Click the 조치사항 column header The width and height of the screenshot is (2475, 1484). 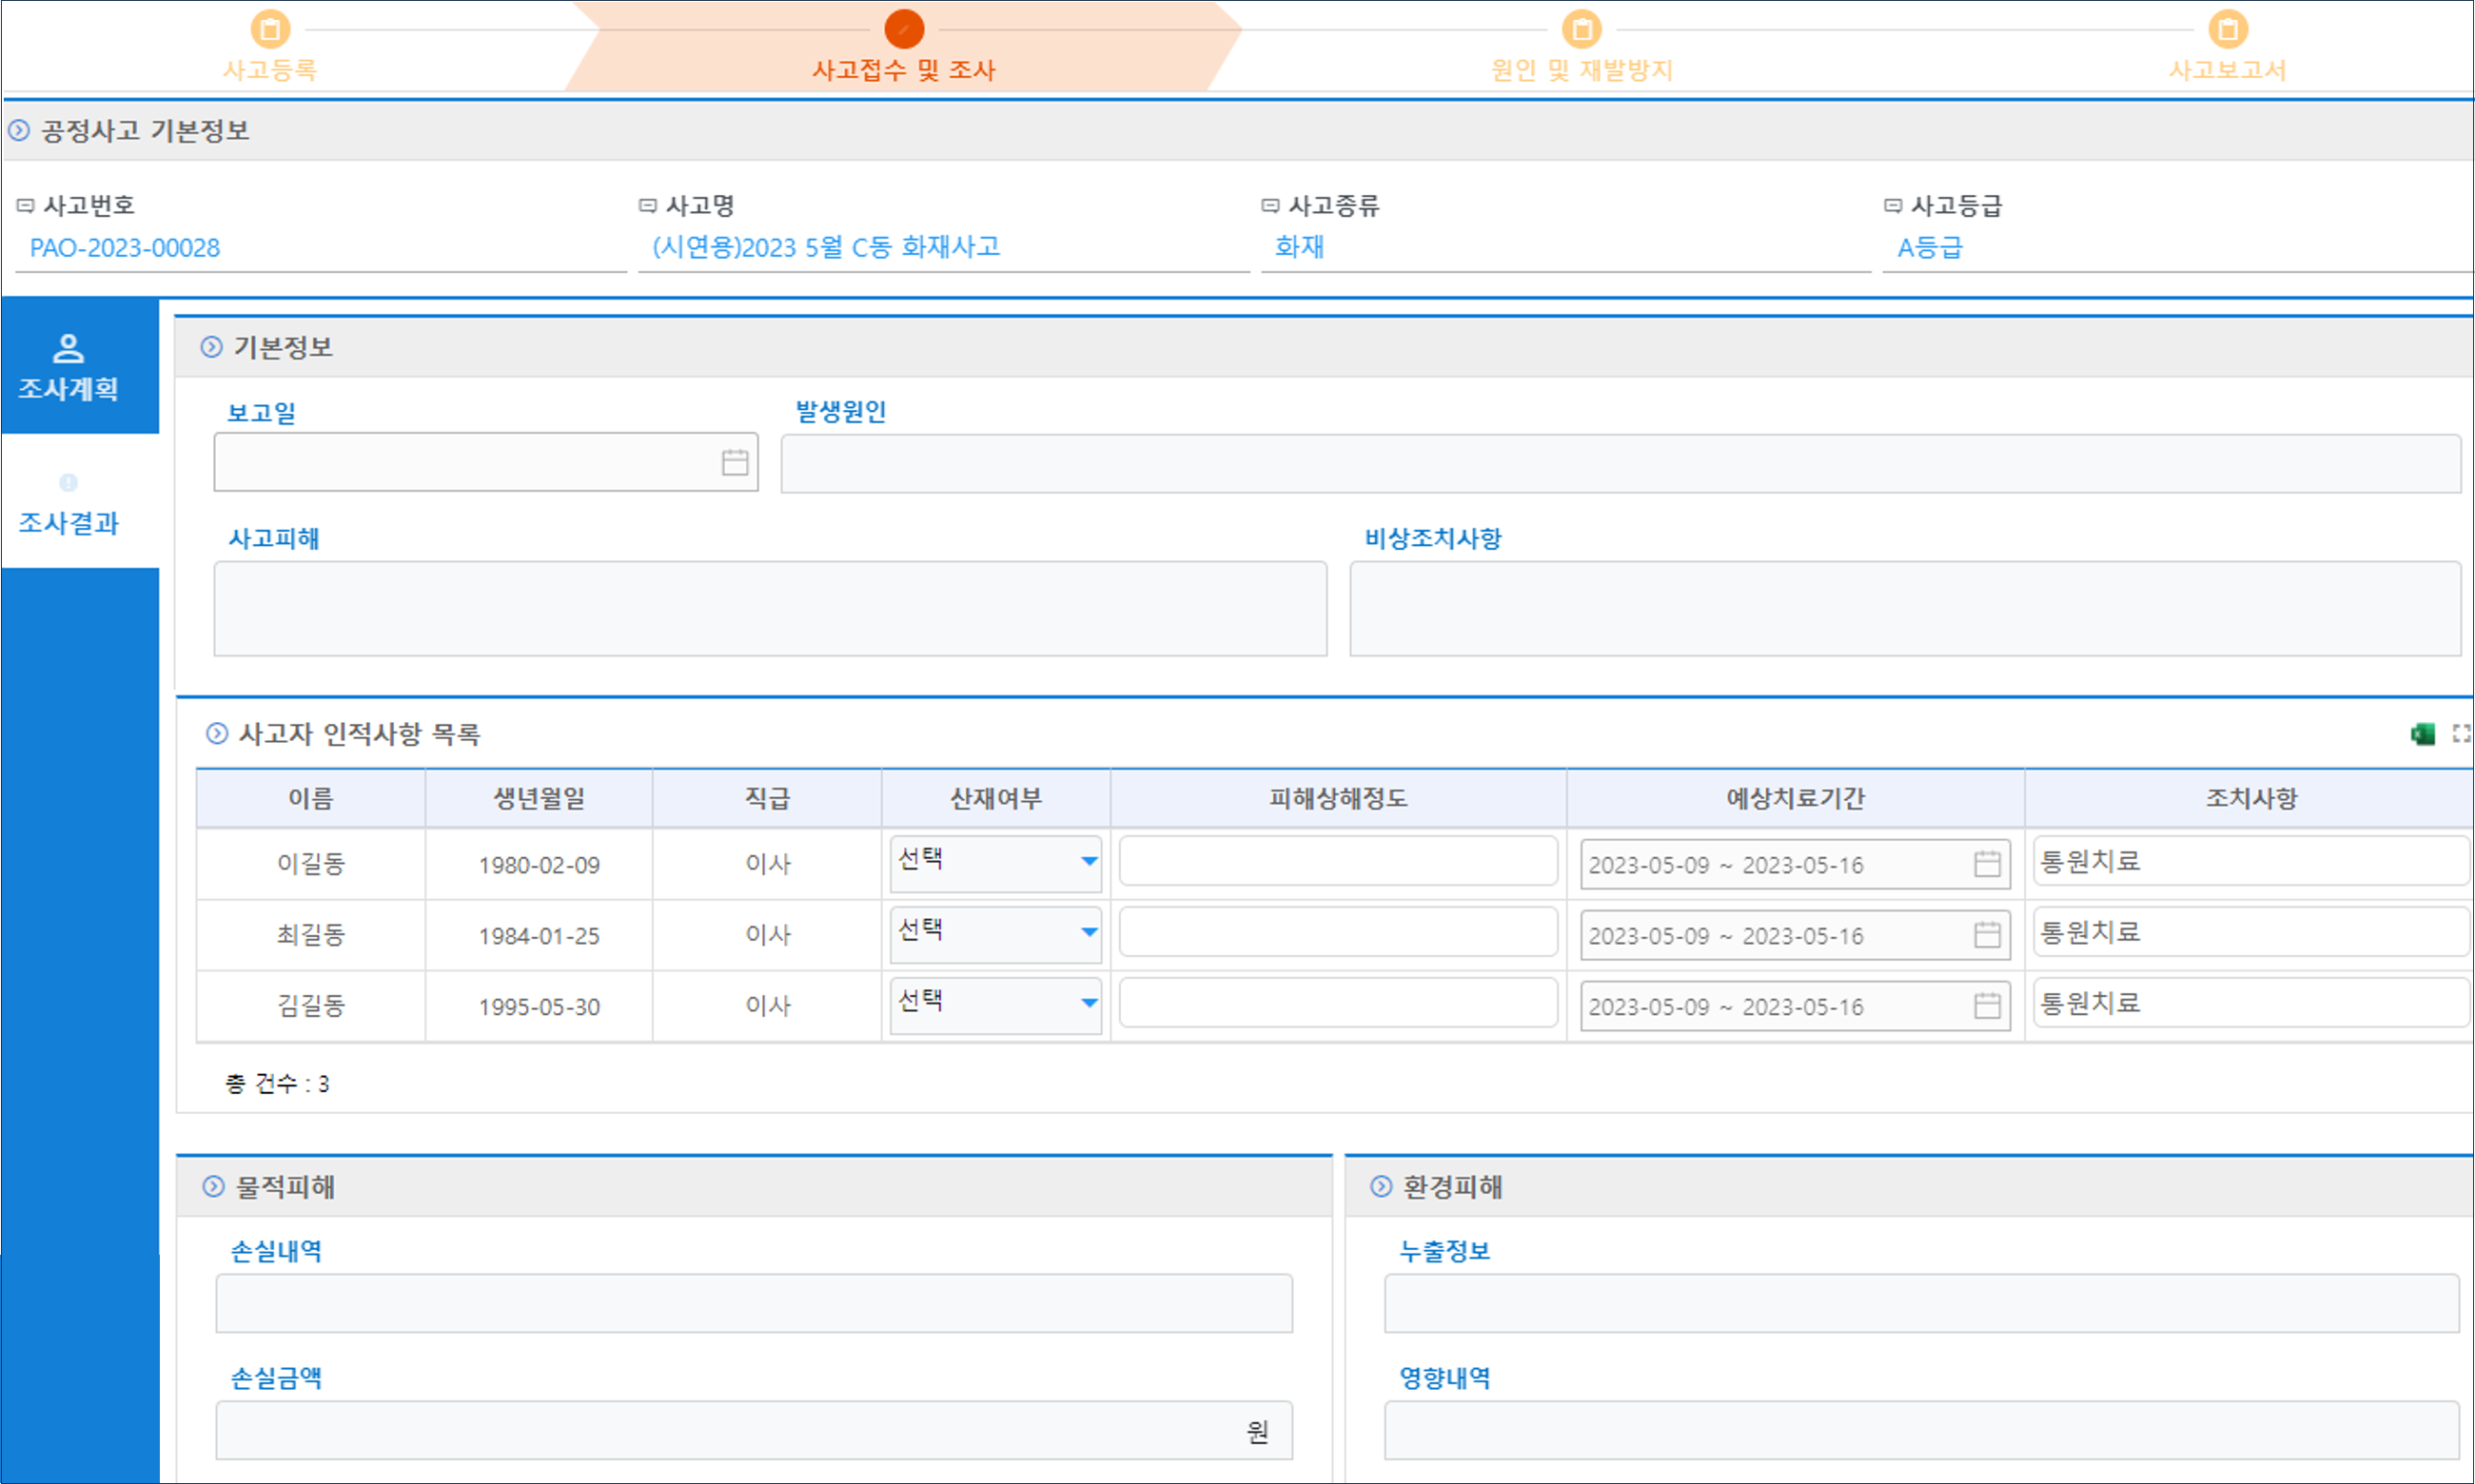coord(2251,798)
